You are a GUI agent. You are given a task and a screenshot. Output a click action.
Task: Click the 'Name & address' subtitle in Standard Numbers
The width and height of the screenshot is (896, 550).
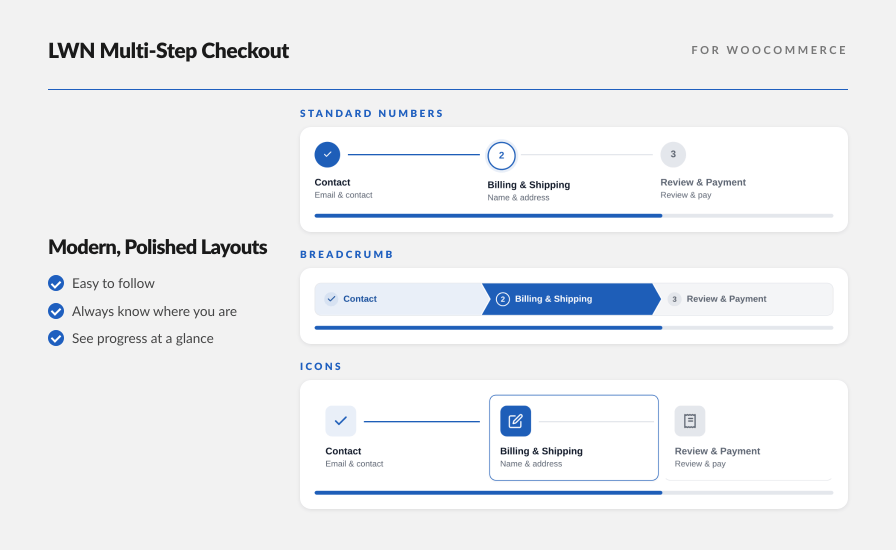point(518,197)
